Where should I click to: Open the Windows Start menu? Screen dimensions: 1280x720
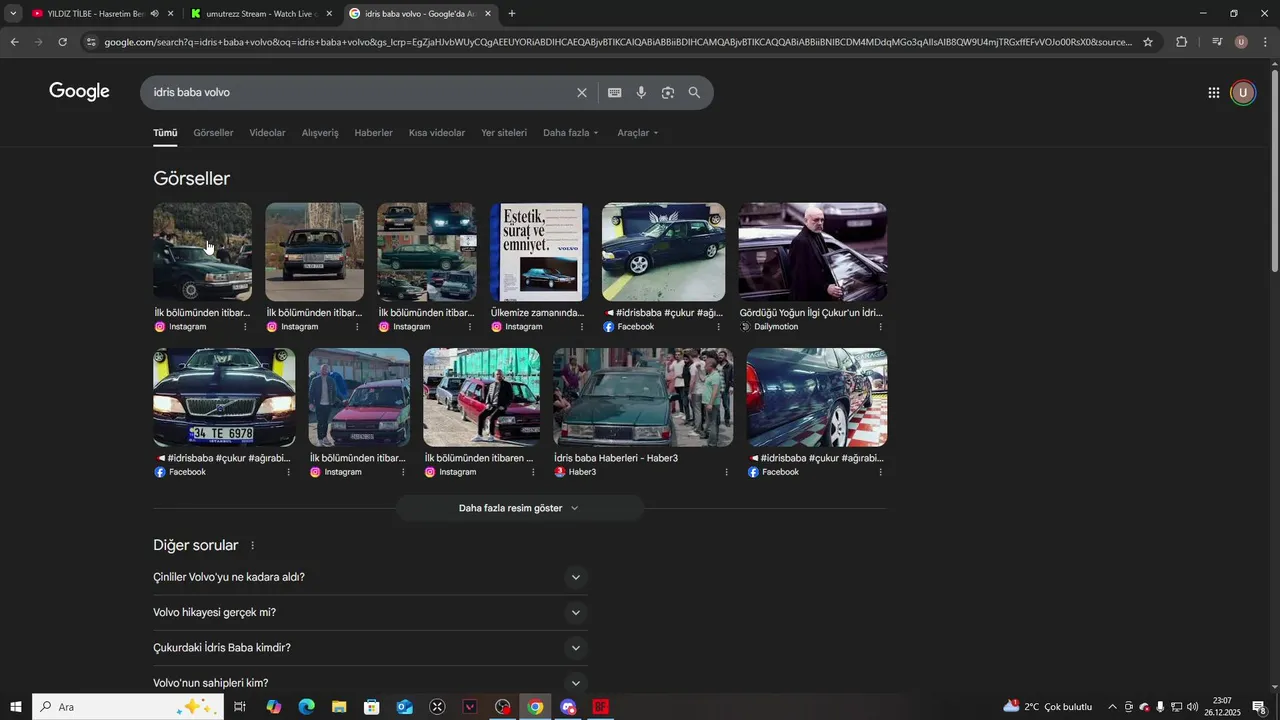[x=15, y=707]
